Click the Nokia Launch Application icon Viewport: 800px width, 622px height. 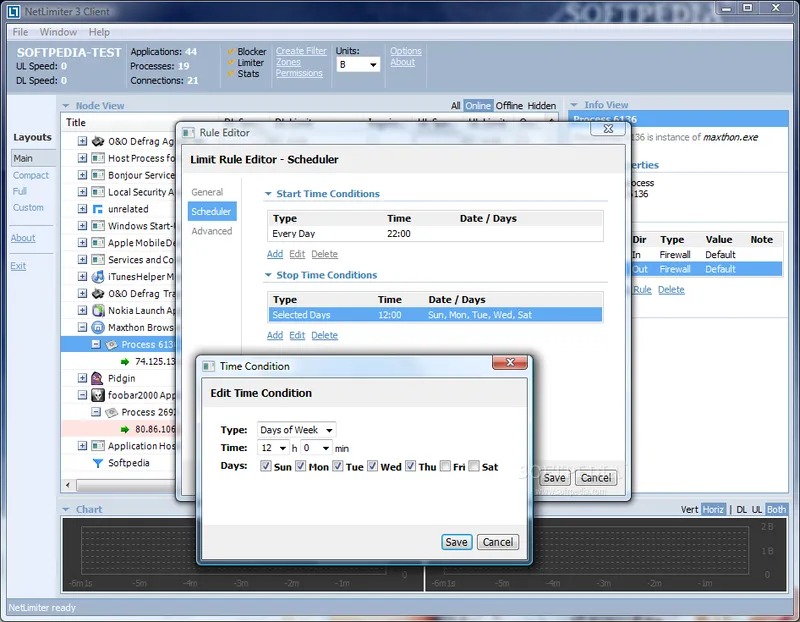[98, 310]
